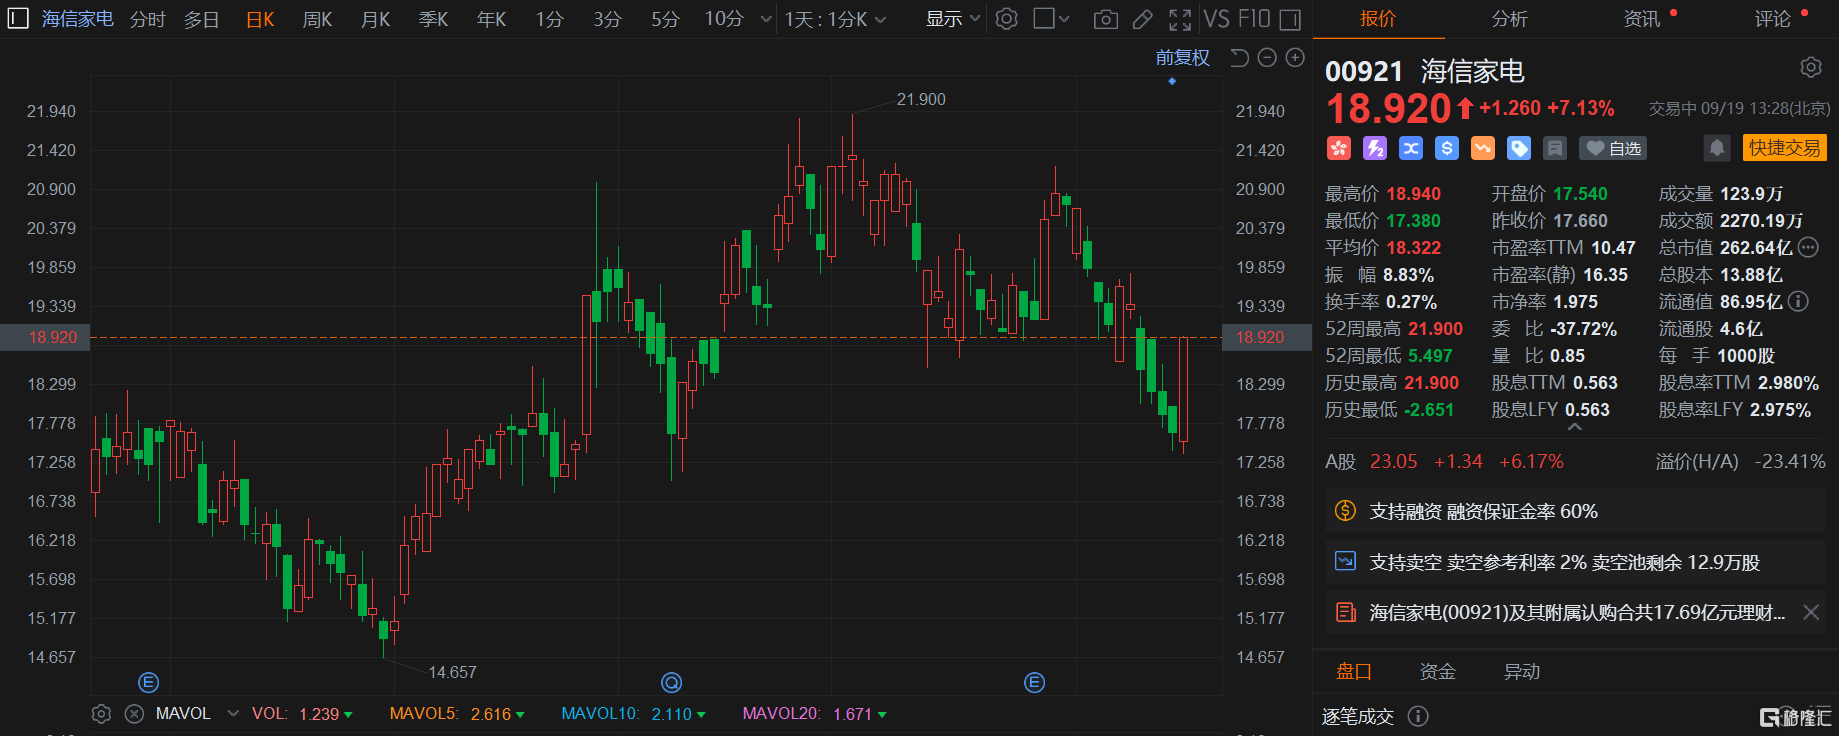The image size is (1839, 736).
Task: Click the purple lightning Level 2 icon
Action: click(1375, 148)
